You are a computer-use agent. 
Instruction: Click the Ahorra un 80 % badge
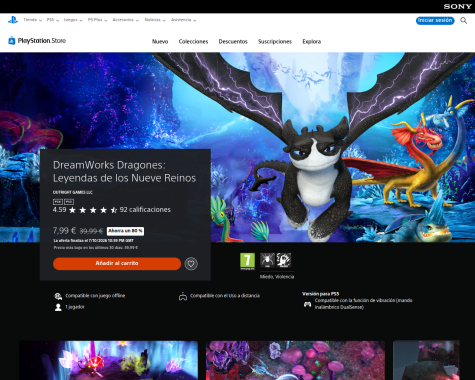125,231
